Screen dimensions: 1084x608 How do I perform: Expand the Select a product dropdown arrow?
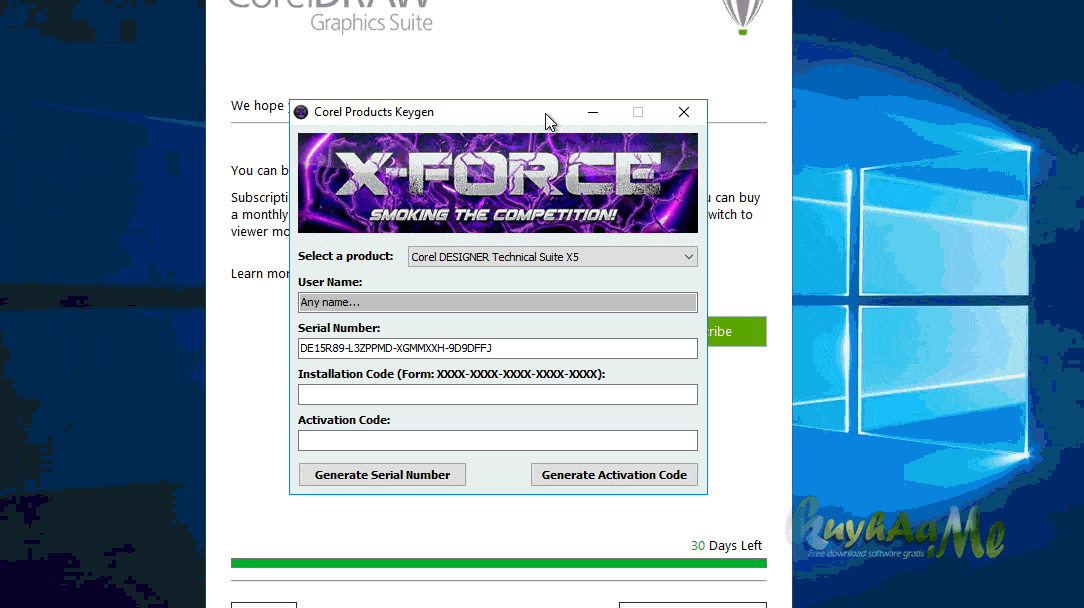click(x=688, y=257)
